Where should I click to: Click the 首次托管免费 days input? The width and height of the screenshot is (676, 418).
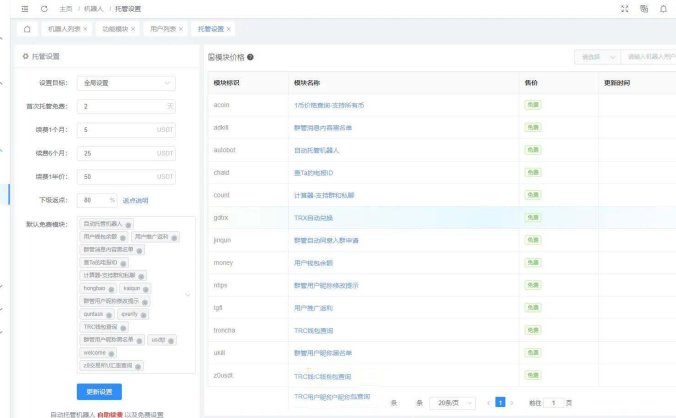pyautogui.click(x=126, y=106)
